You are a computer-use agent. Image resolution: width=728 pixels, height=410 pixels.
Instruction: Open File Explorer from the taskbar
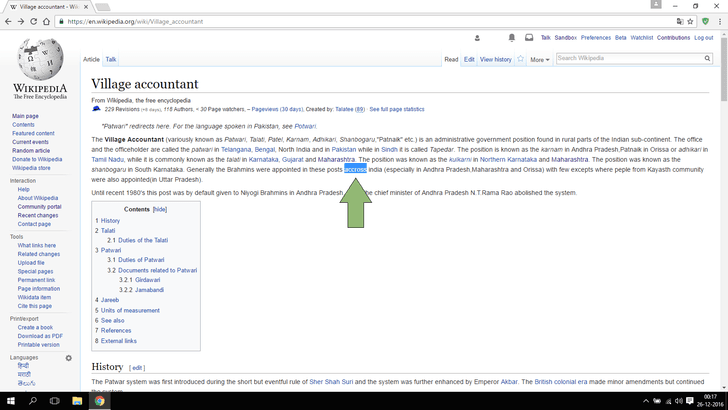tap(77, 401)
